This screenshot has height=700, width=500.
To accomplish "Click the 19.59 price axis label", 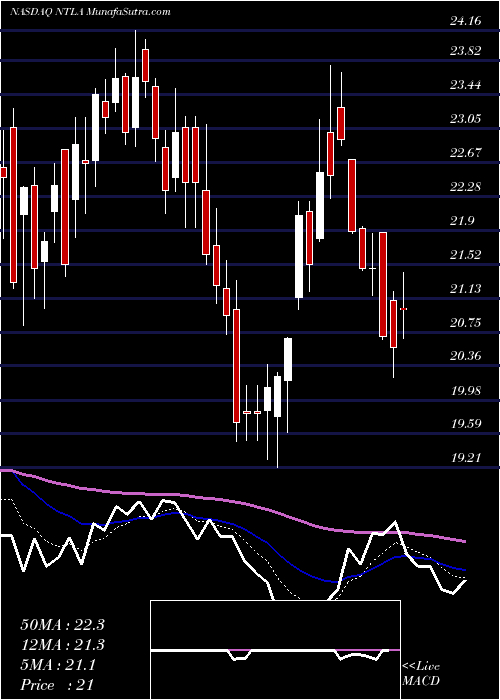I will [466, 424].
